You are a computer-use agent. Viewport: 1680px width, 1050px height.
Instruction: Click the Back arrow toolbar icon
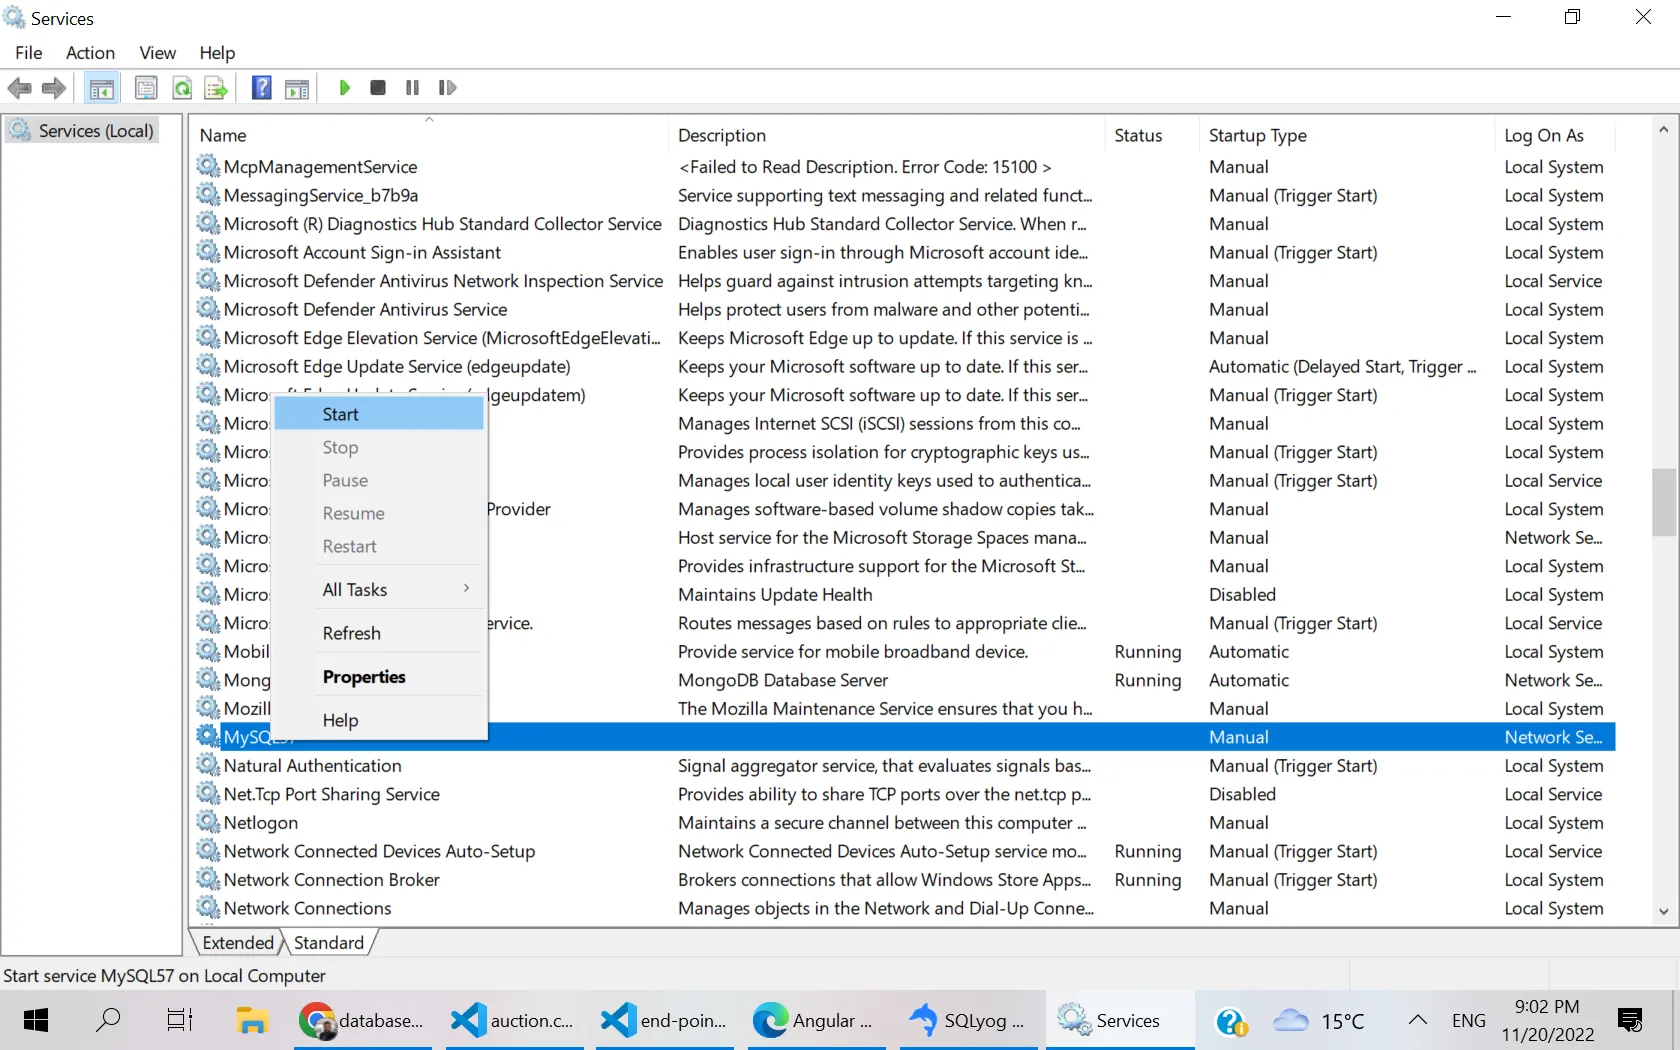tap(19, 88)
